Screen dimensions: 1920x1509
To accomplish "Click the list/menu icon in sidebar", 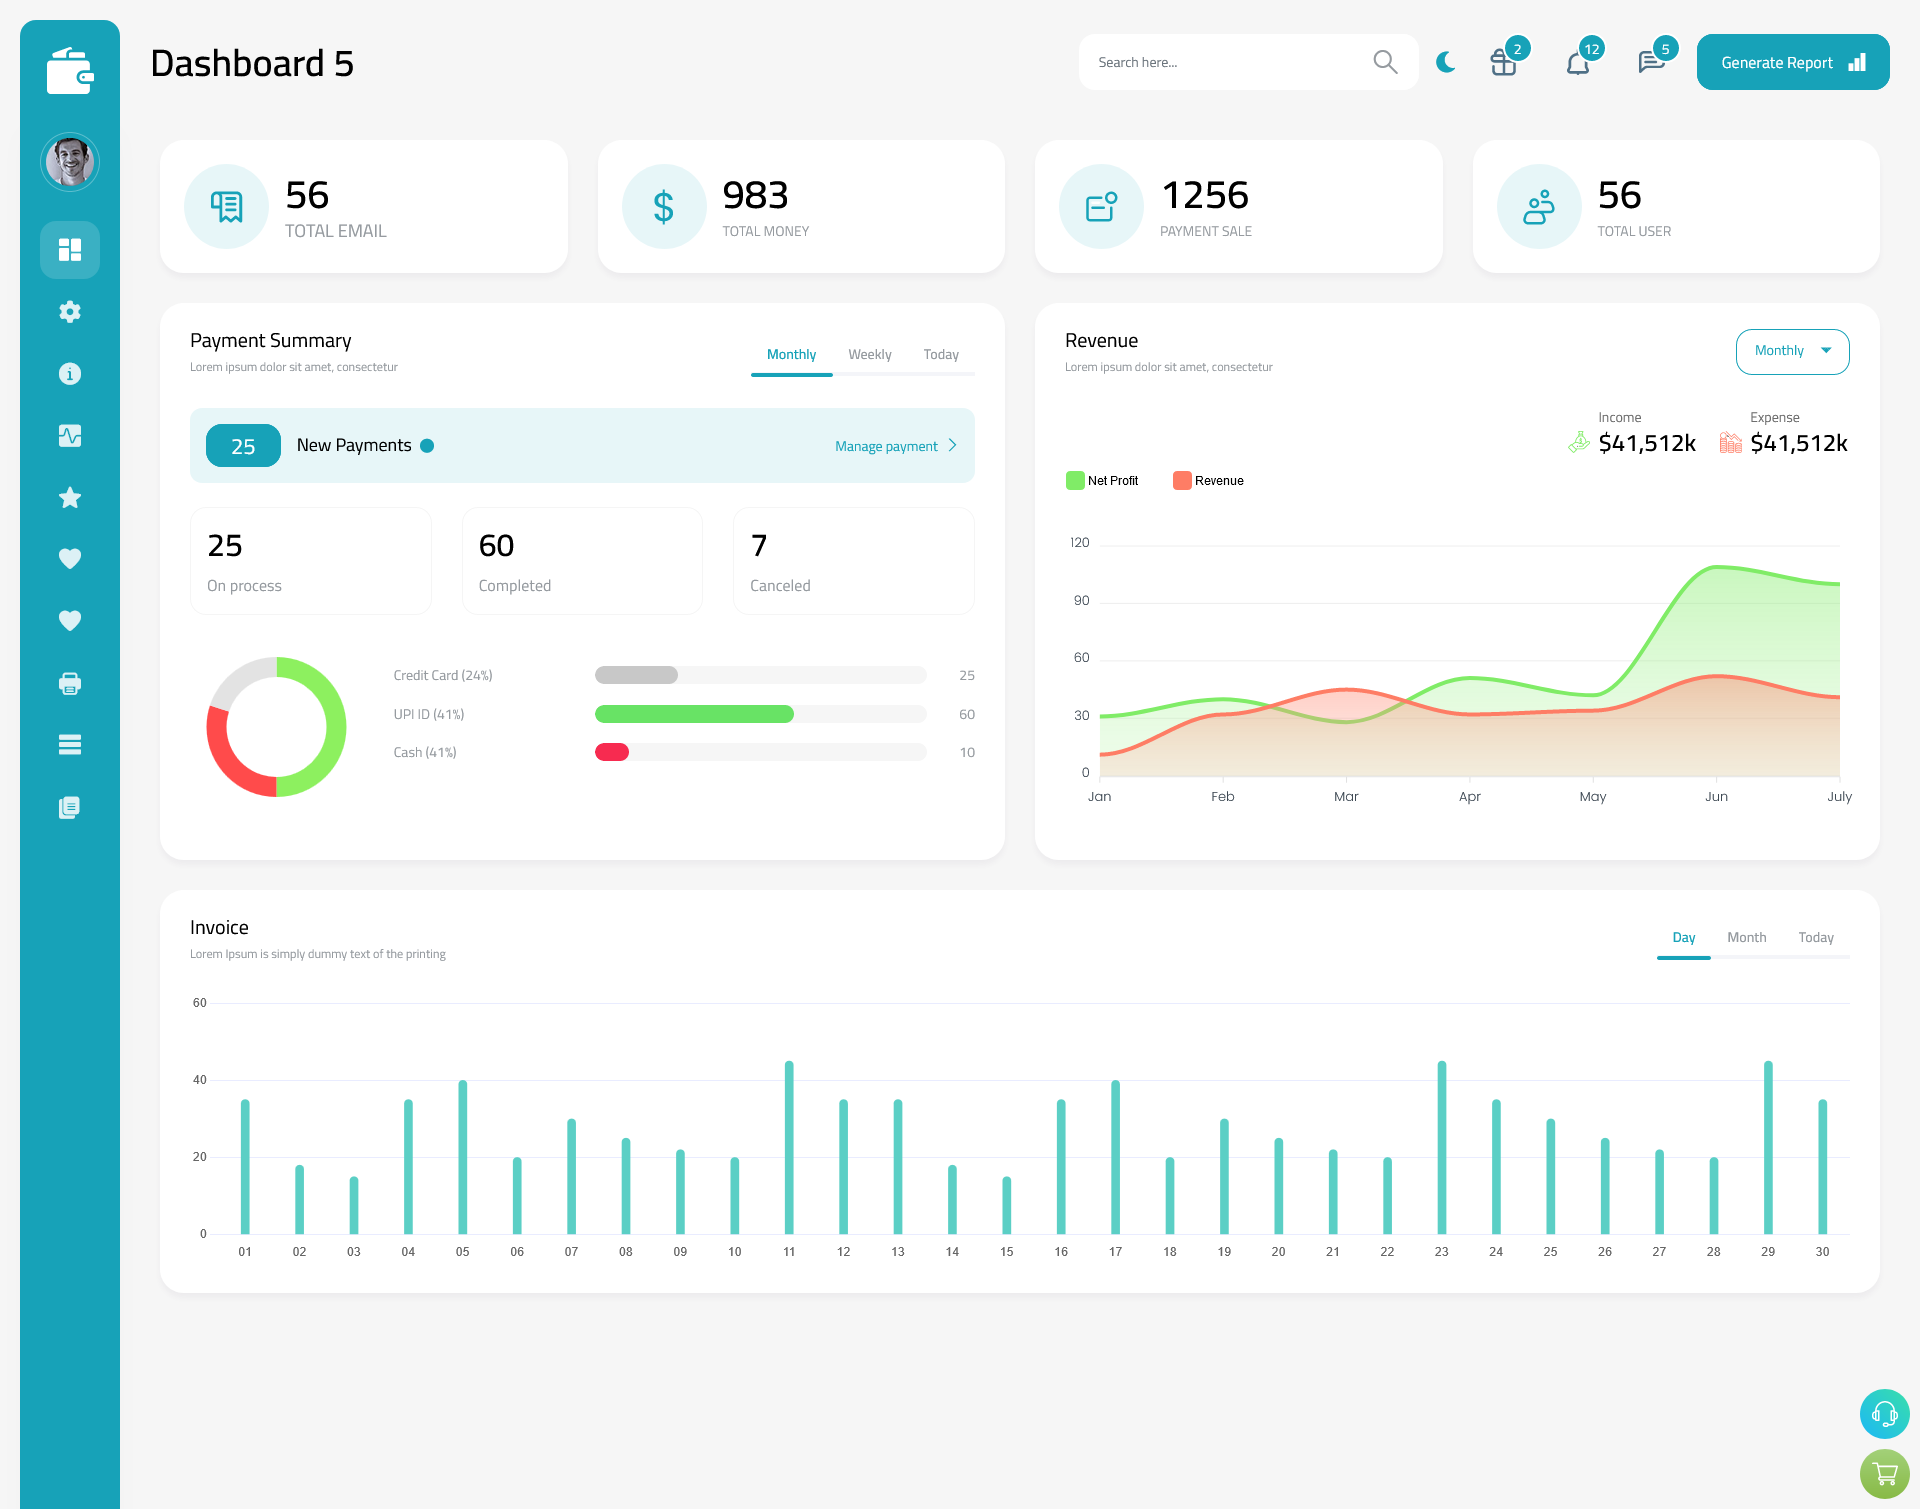I will [70, 744].
